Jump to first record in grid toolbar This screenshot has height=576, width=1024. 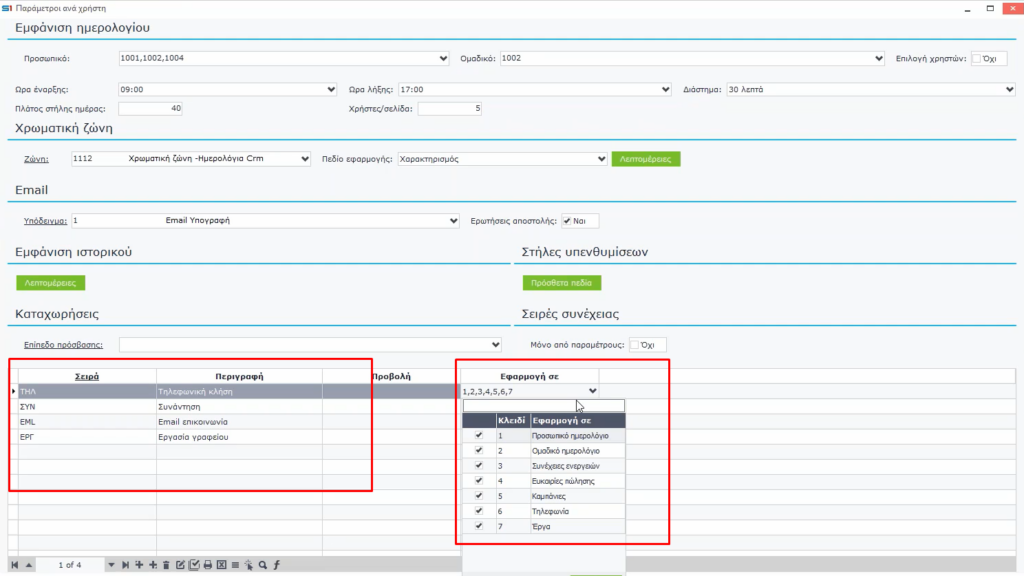click(x=14, y=565)
